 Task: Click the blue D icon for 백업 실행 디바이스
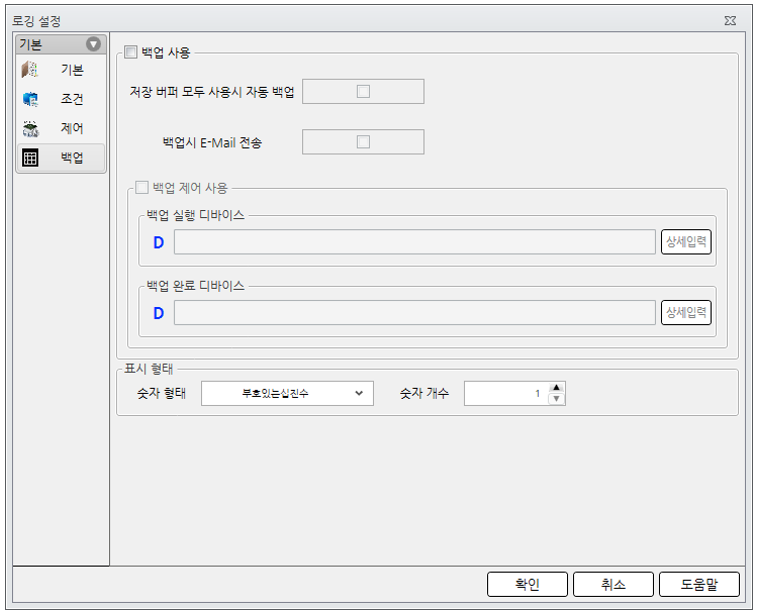(158, 242)
